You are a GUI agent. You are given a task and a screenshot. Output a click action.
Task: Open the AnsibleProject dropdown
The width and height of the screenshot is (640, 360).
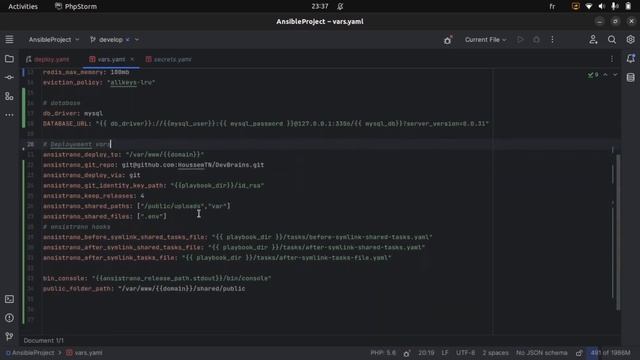53,40
